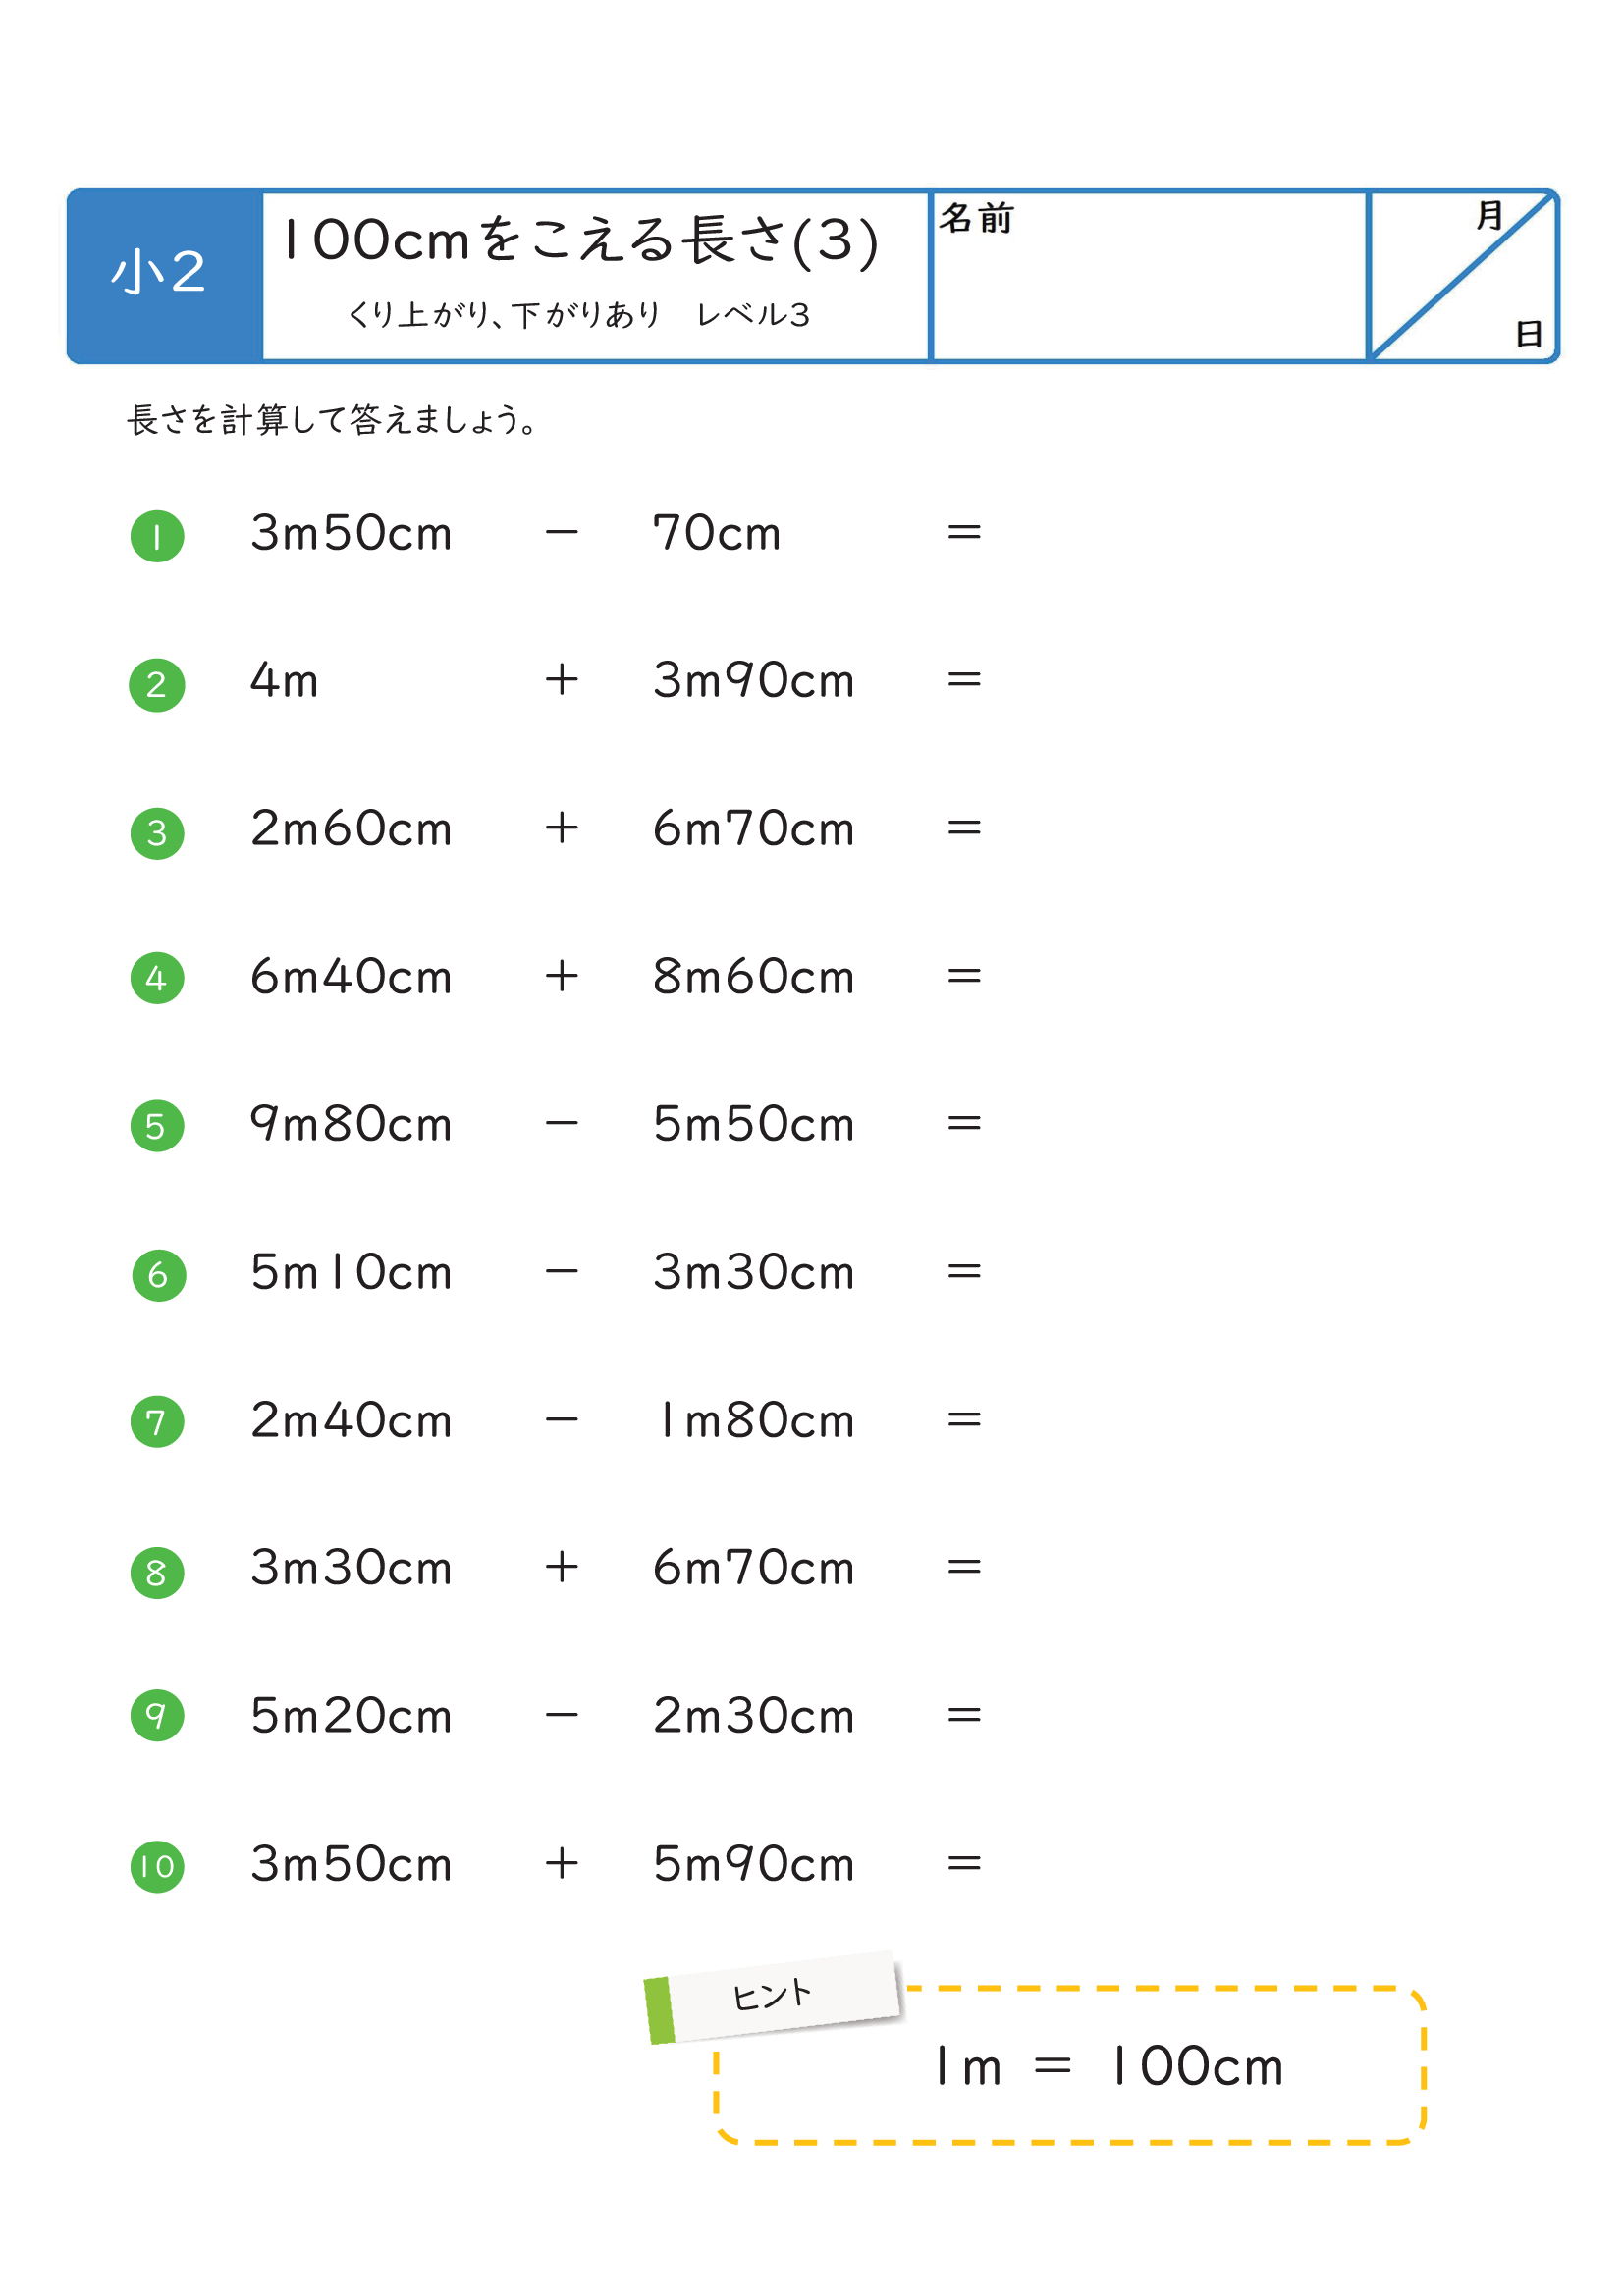Click the green number 10 circle
The image size is (1623, 2296).
[x=157, y=1866]
